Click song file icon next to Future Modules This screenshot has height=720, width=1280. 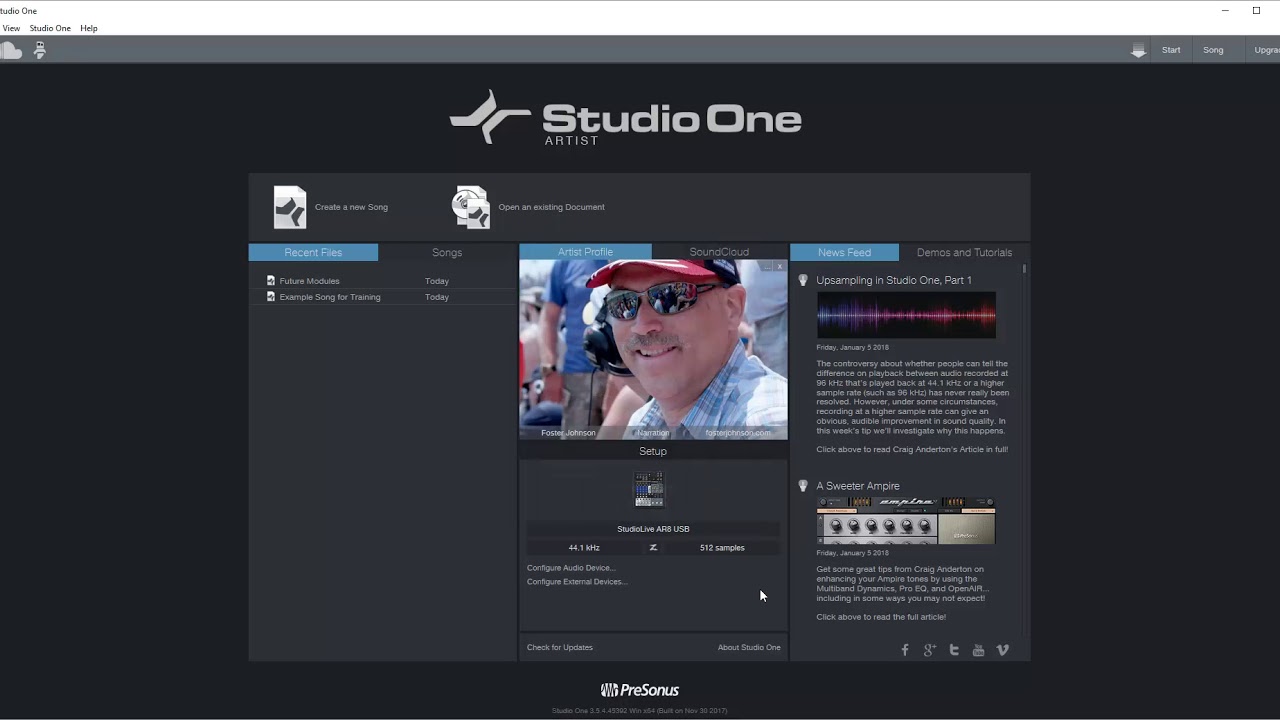[270, 281]
